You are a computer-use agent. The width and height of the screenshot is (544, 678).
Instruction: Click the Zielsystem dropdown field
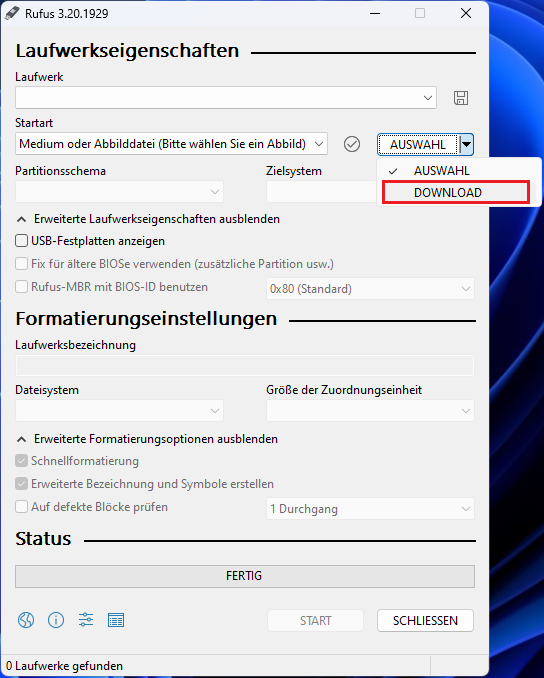tap(322, 192)
